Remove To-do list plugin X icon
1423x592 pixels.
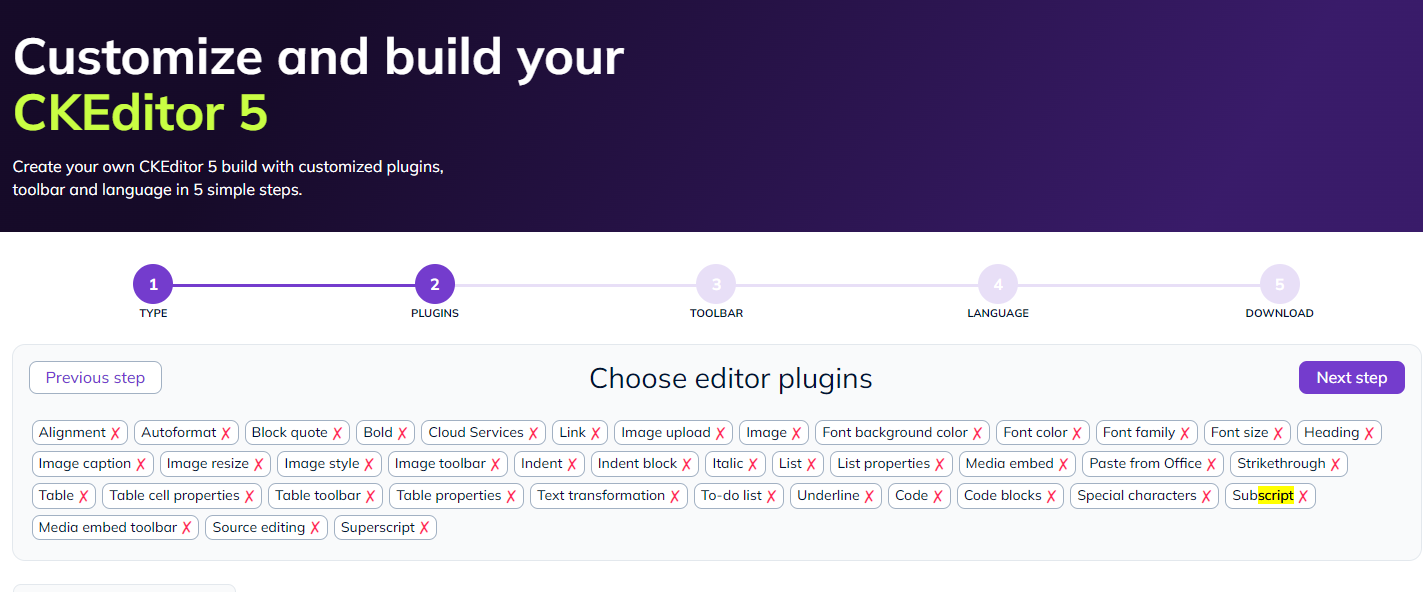click(x=772, y=496)
